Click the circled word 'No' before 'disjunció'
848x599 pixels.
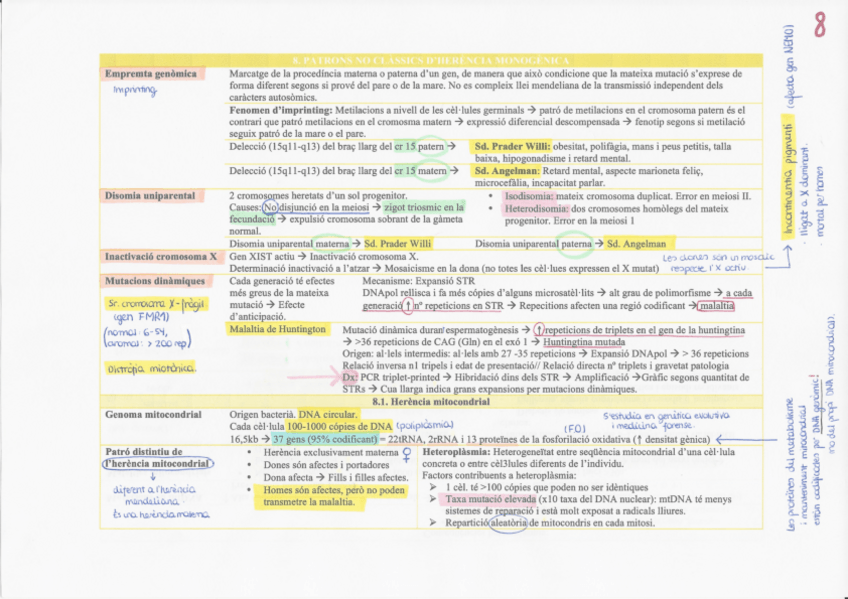[x=269, y=208]
